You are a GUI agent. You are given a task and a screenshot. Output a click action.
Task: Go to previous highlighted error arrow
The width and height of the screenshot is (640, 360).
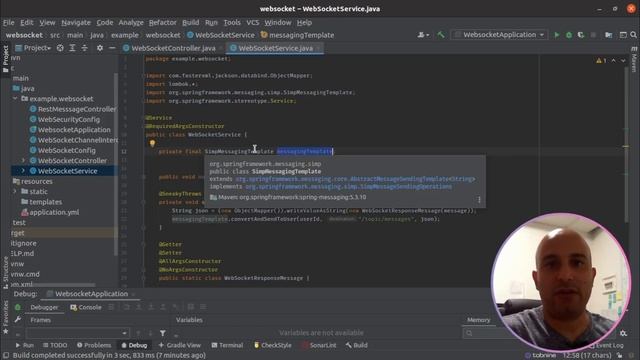coord(613,60)
